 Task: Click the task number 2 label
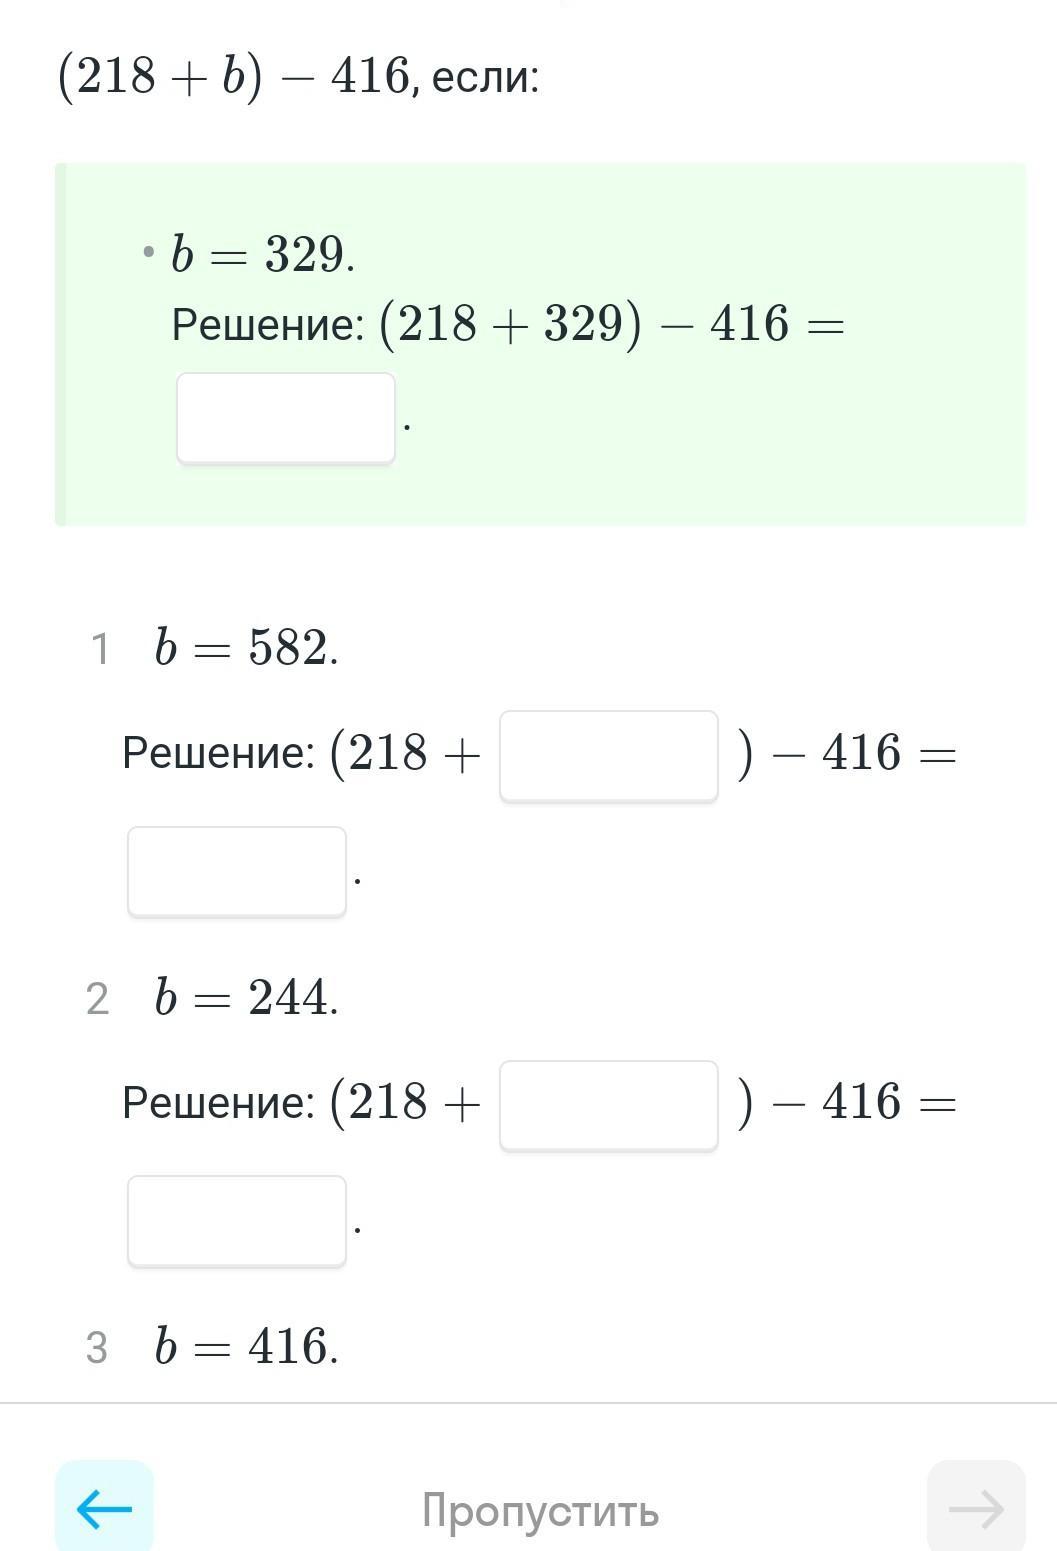point(97,999)
